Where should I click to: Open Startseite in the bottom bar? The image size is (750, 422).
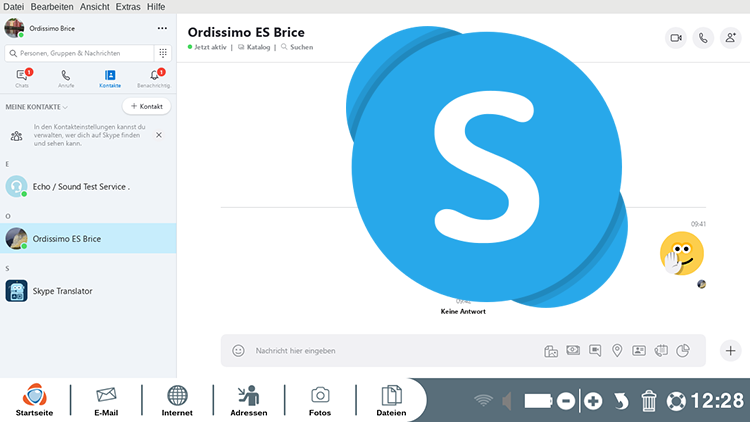pyautogui.click(x=34, y=400)
